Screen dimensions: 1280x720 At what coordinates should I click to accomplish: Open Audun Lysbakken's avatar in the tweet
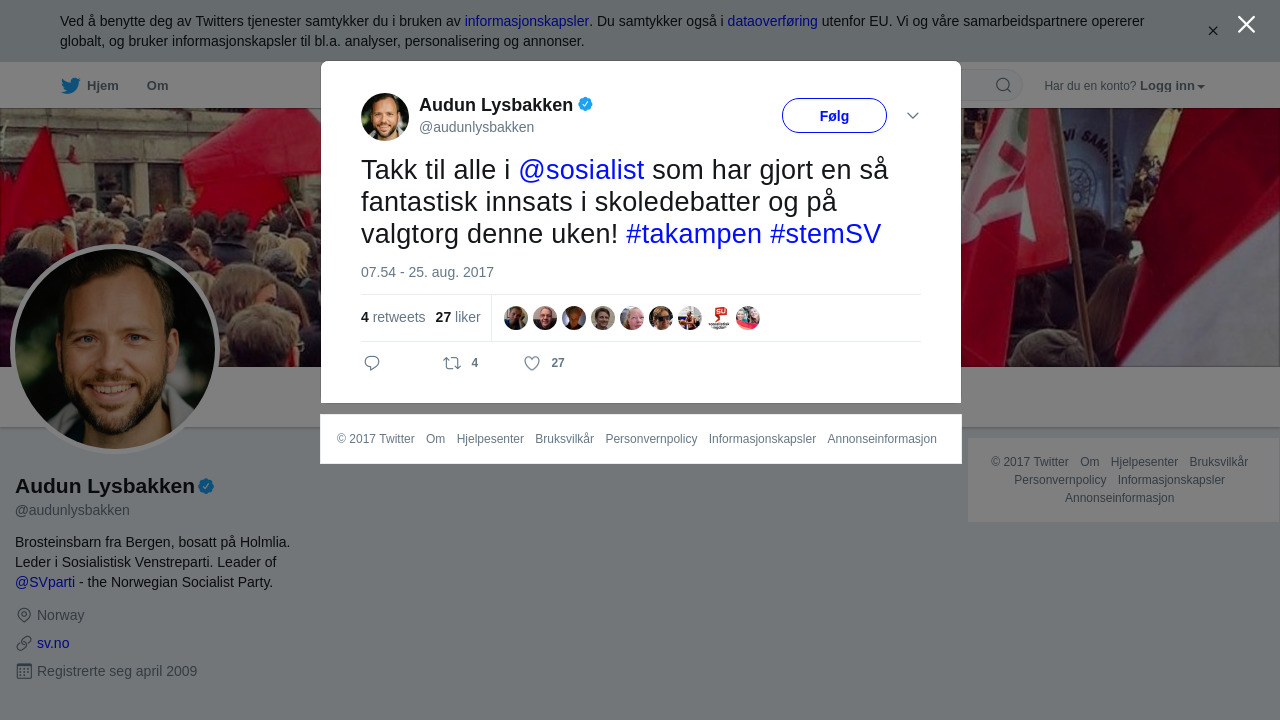(x=385, y=117)
